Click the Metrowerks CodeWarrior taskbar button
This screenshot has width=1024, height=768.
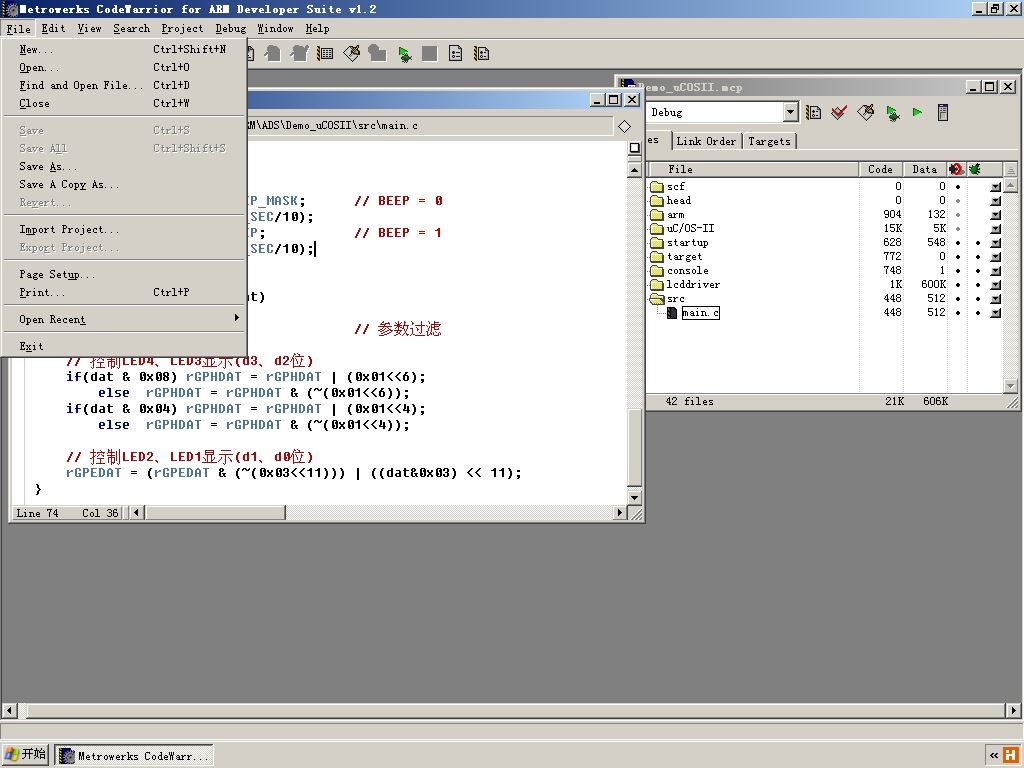pos(134,756)
